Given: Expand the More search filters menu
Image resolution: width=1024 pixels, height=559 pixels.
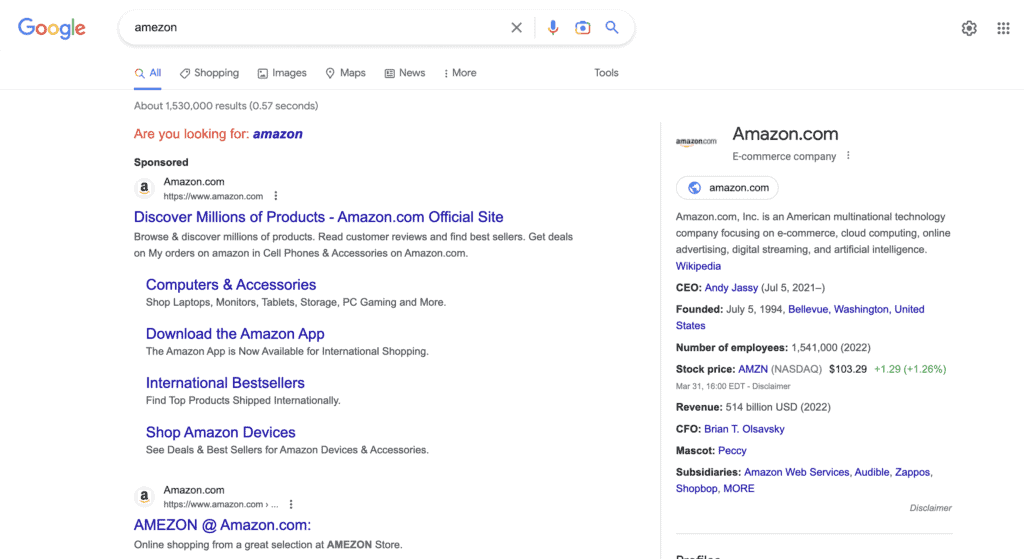Looking at the screenshot, I should (x=460, y=73).
